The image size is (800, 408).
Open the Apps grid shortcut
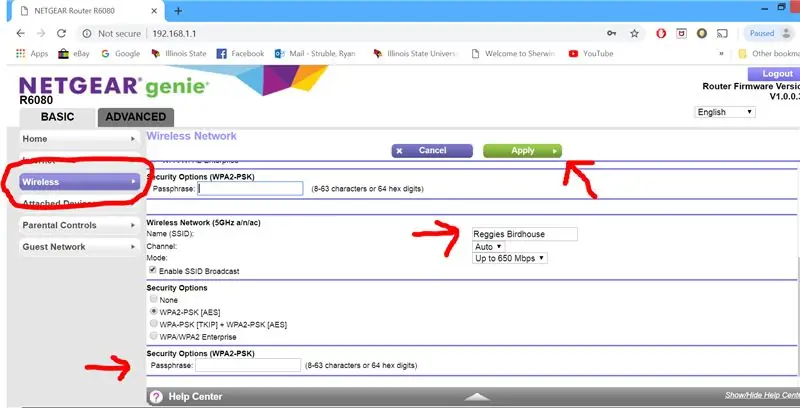click(x=32, y=54)
